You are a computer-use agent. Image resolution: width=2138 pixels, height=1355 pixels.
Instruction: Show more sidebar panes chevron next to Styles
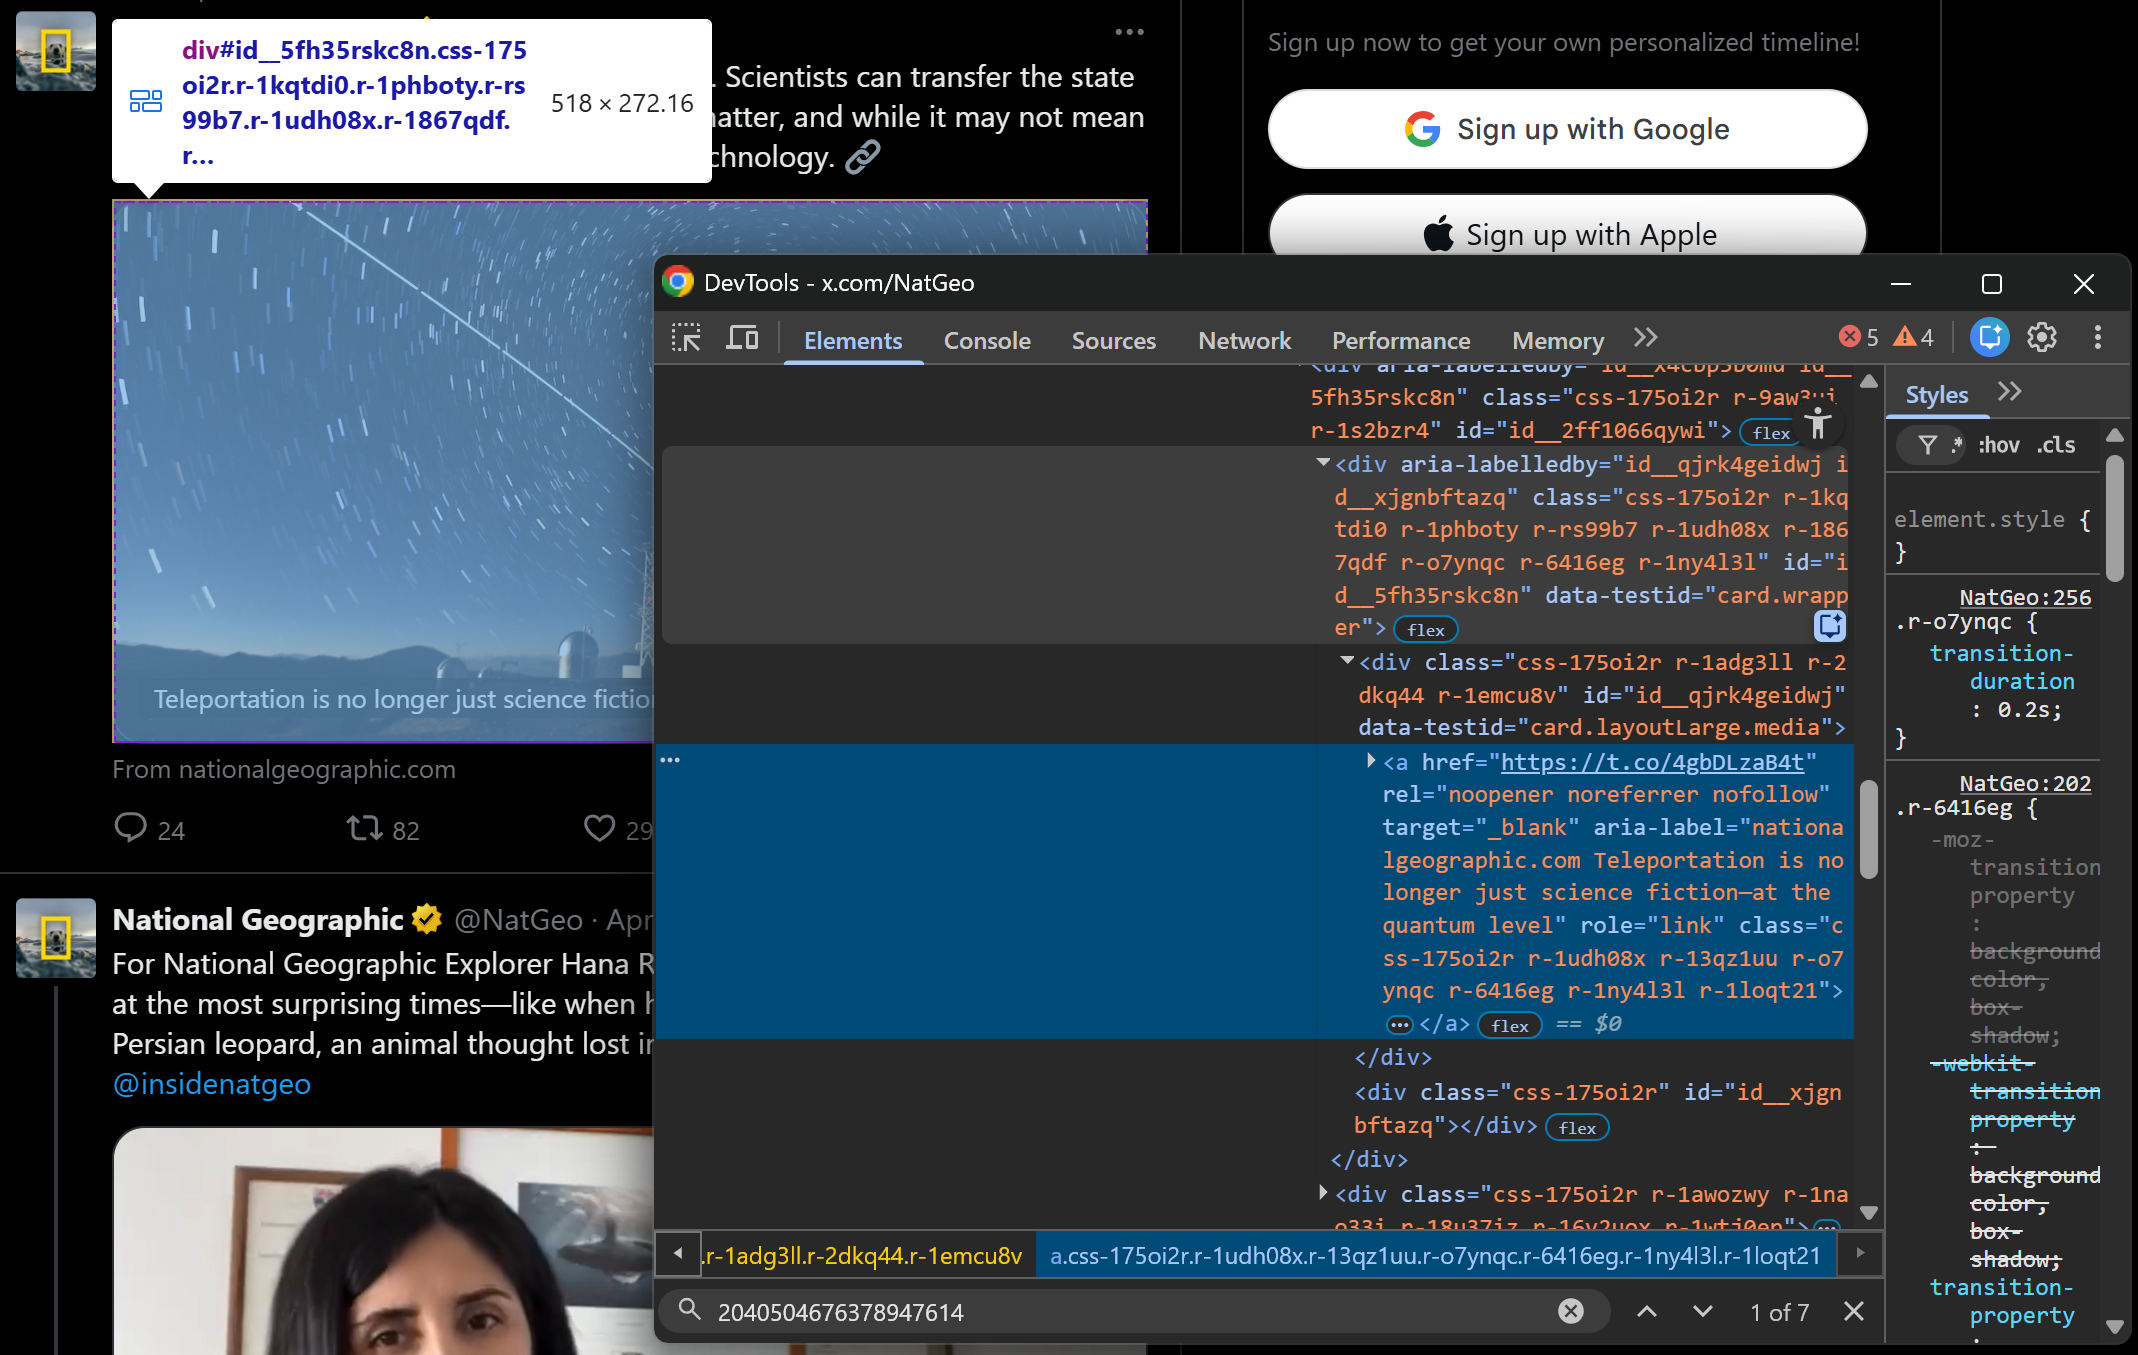[2009, 392]
